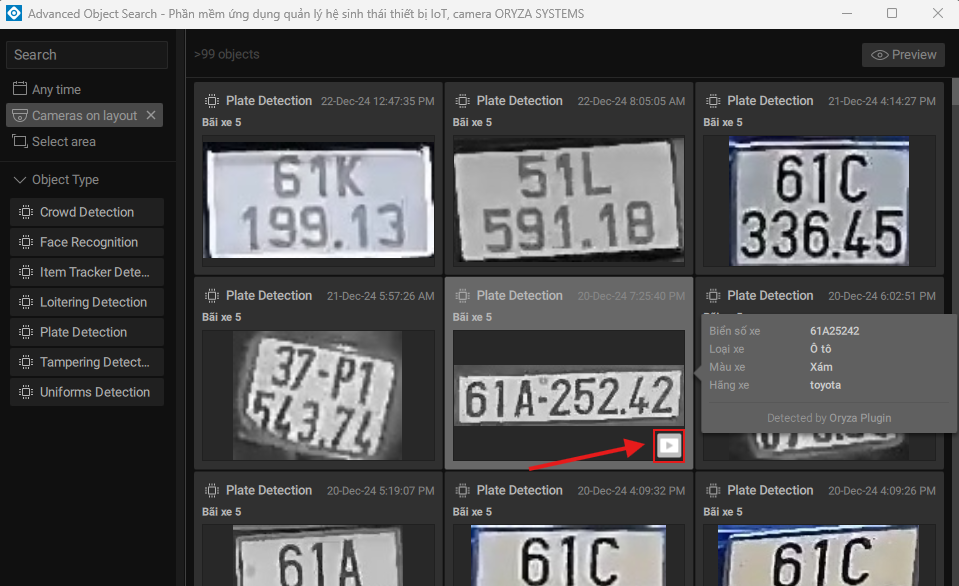Click the timestamp 20-Dec-24 4:09:26 PM
The image size is (959, 586).
coord(882,491)
